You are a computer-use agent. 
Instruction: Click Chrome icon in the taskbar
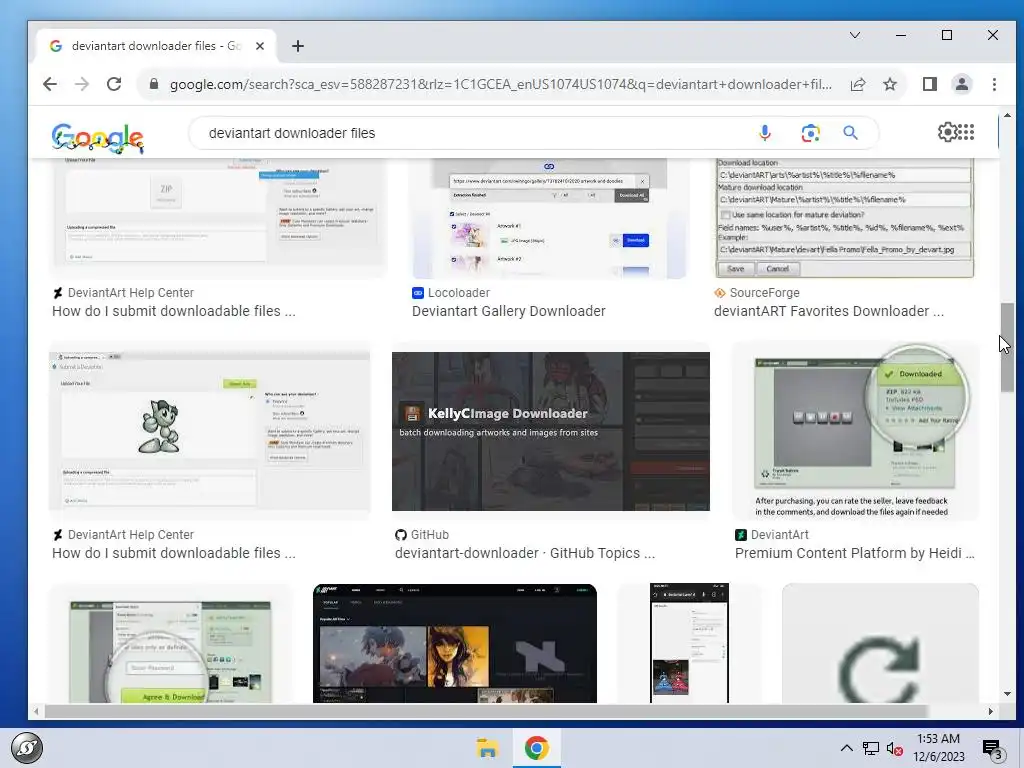536,748
